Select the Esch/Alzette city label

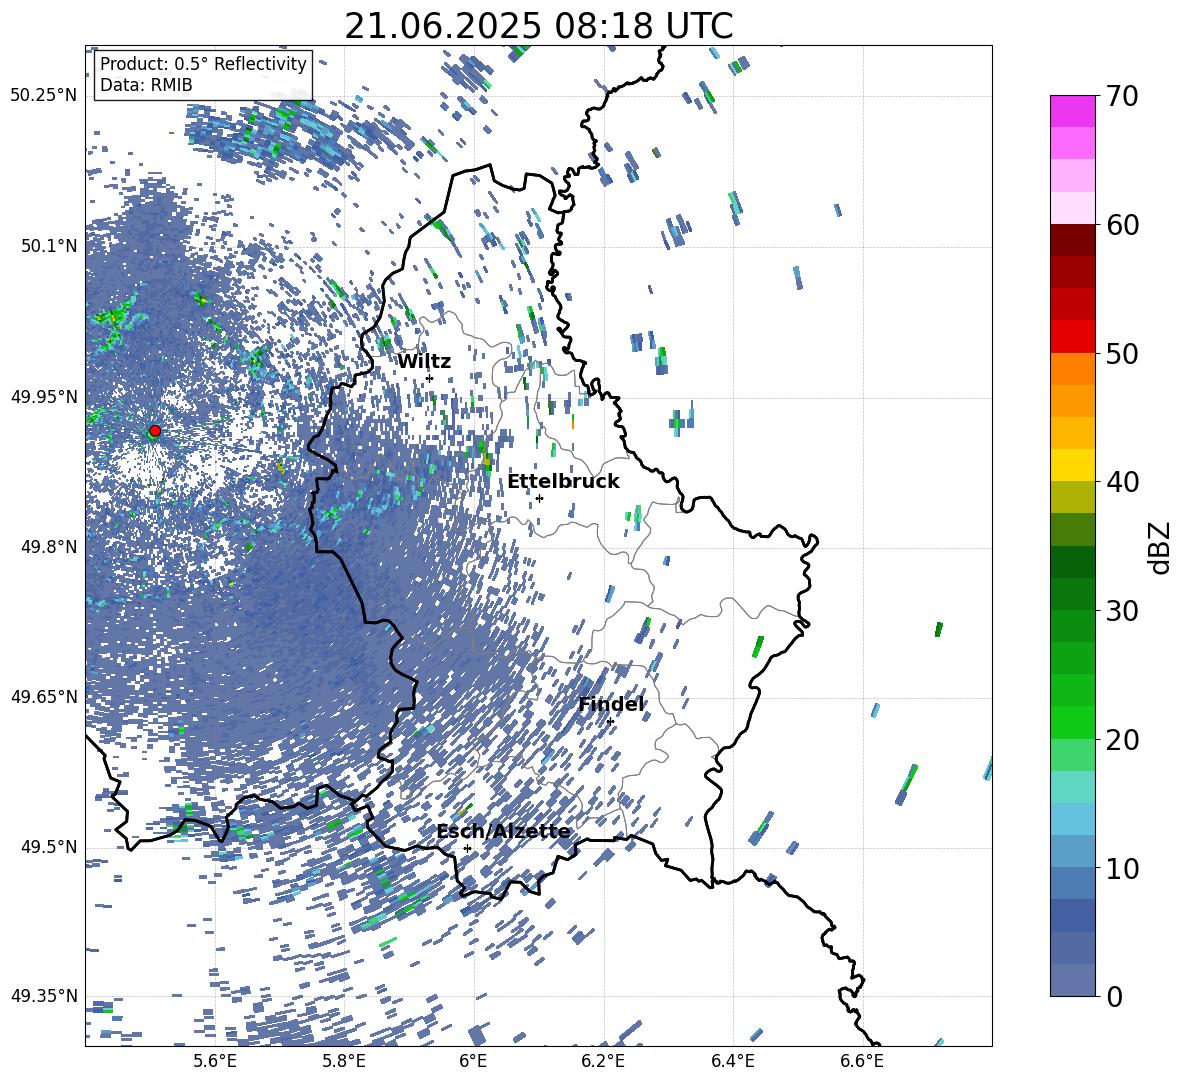tap(503, 832)
